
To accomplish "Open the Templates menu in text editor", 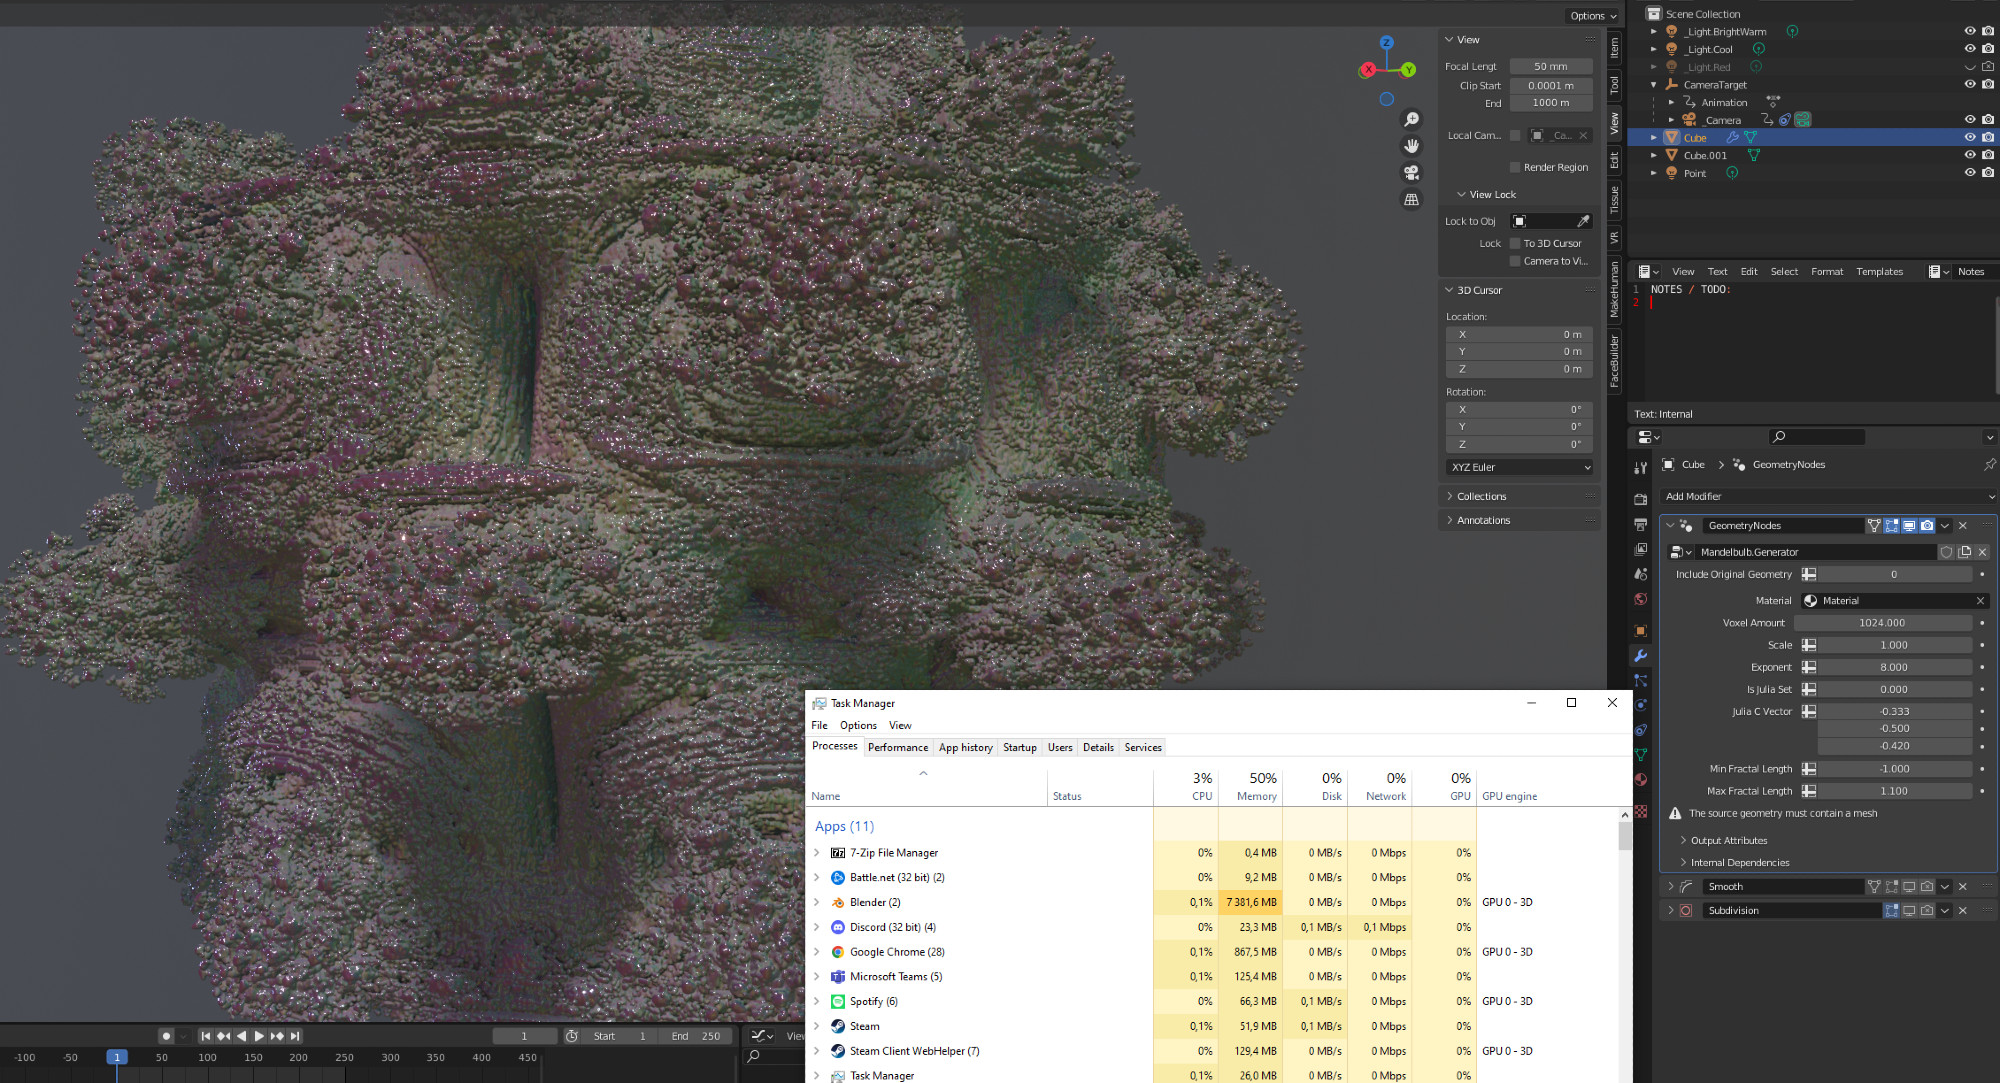I will point(1879,272).
